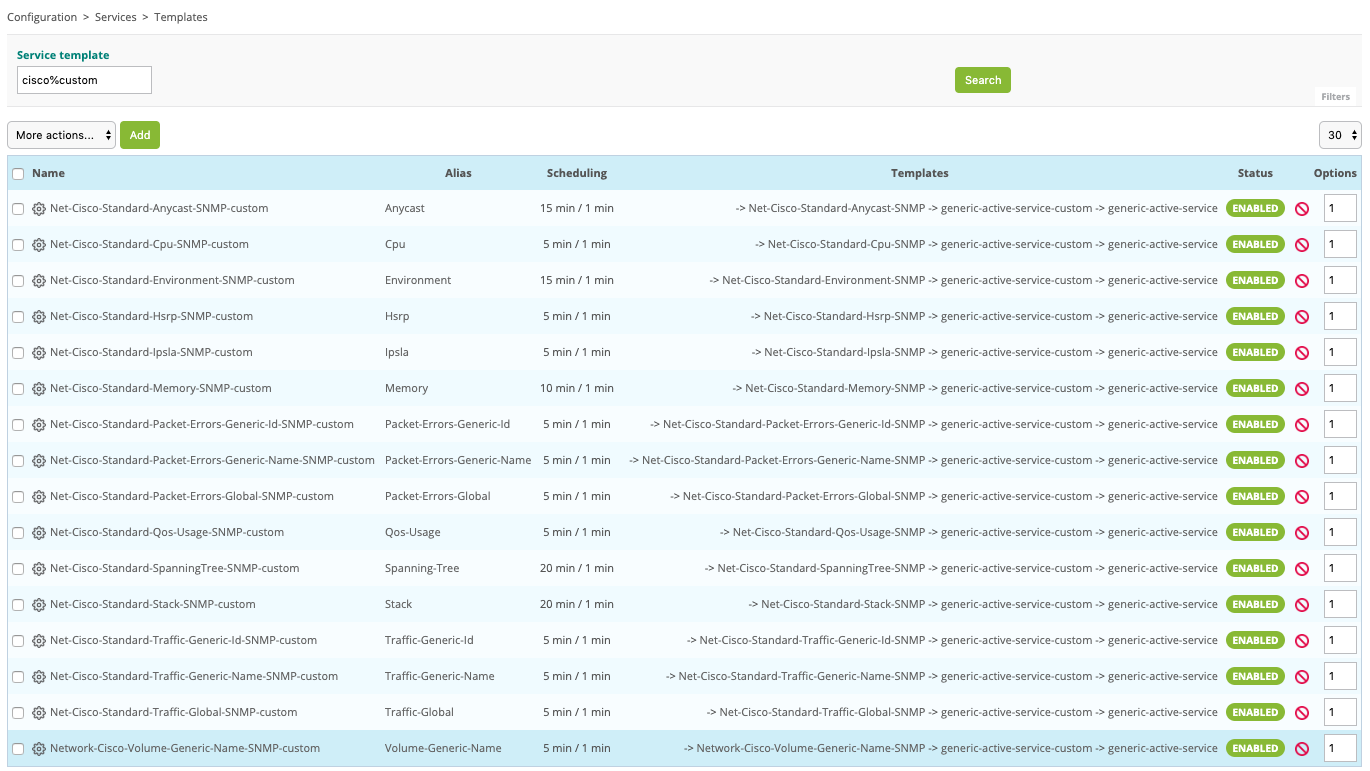This screenshot has height=771, width=1370.
Task: Click gear icon for Qos-Usage-SNMP-custom row
Action: 39,532
